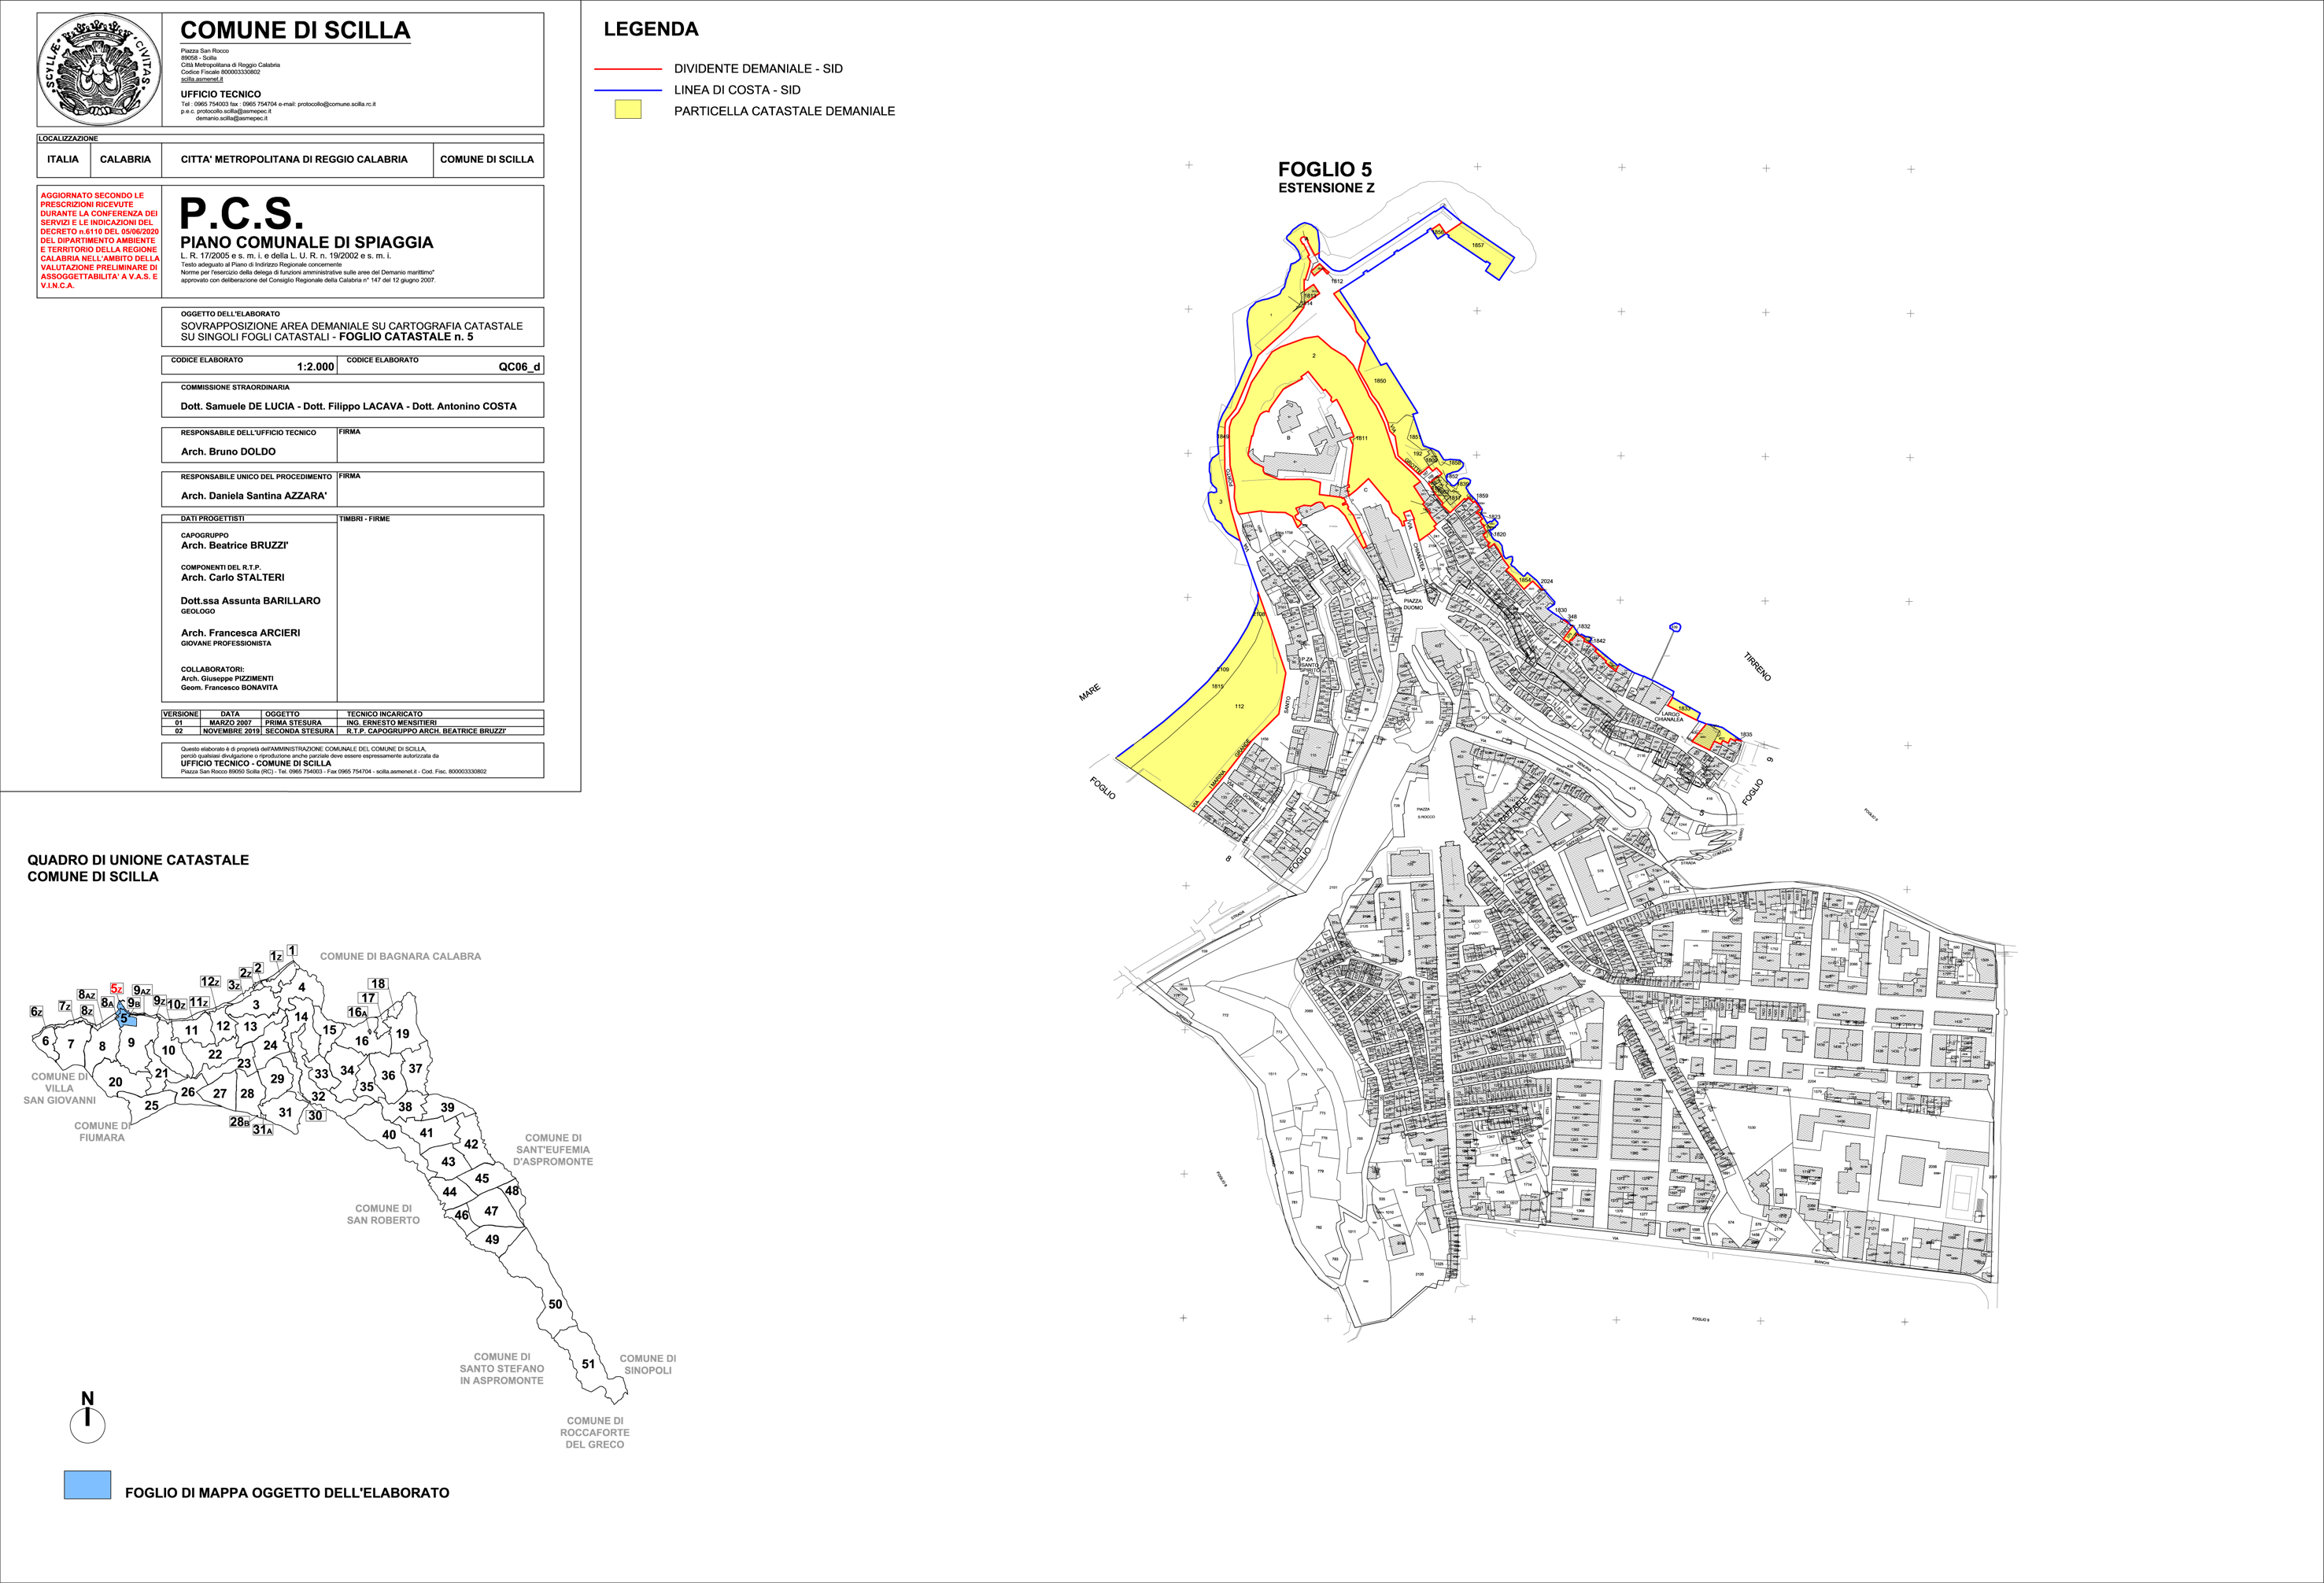
Task: Click 'COMUNE DI SANTO STEFANO IN ASPROMONTE' label
Action: pyautogui.click(x=502, y=1369)
